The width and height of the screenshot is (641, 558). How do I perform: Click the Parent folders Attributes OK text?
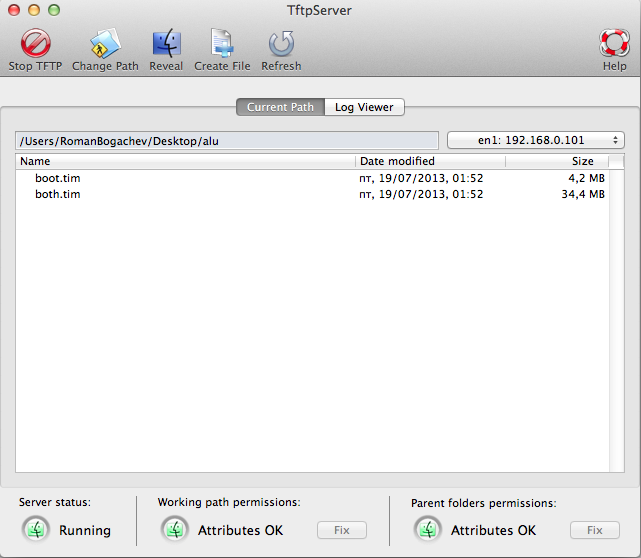[x=493, y=530]
